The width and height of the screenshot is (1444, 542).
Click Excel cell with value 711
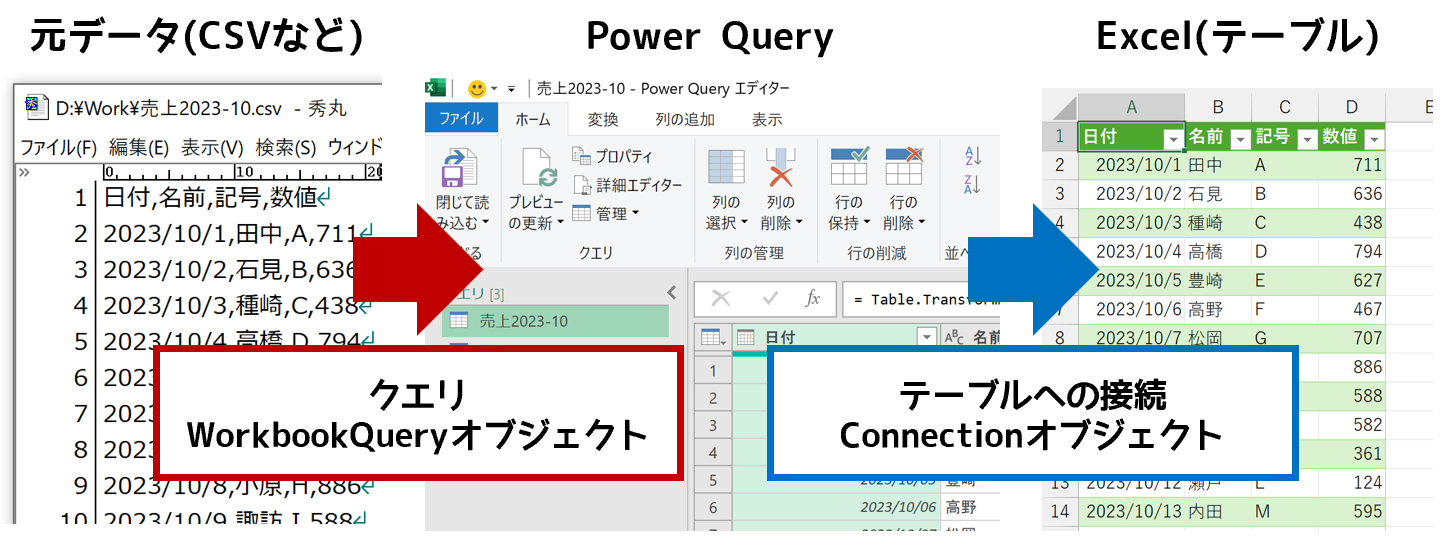[1352, 165]
